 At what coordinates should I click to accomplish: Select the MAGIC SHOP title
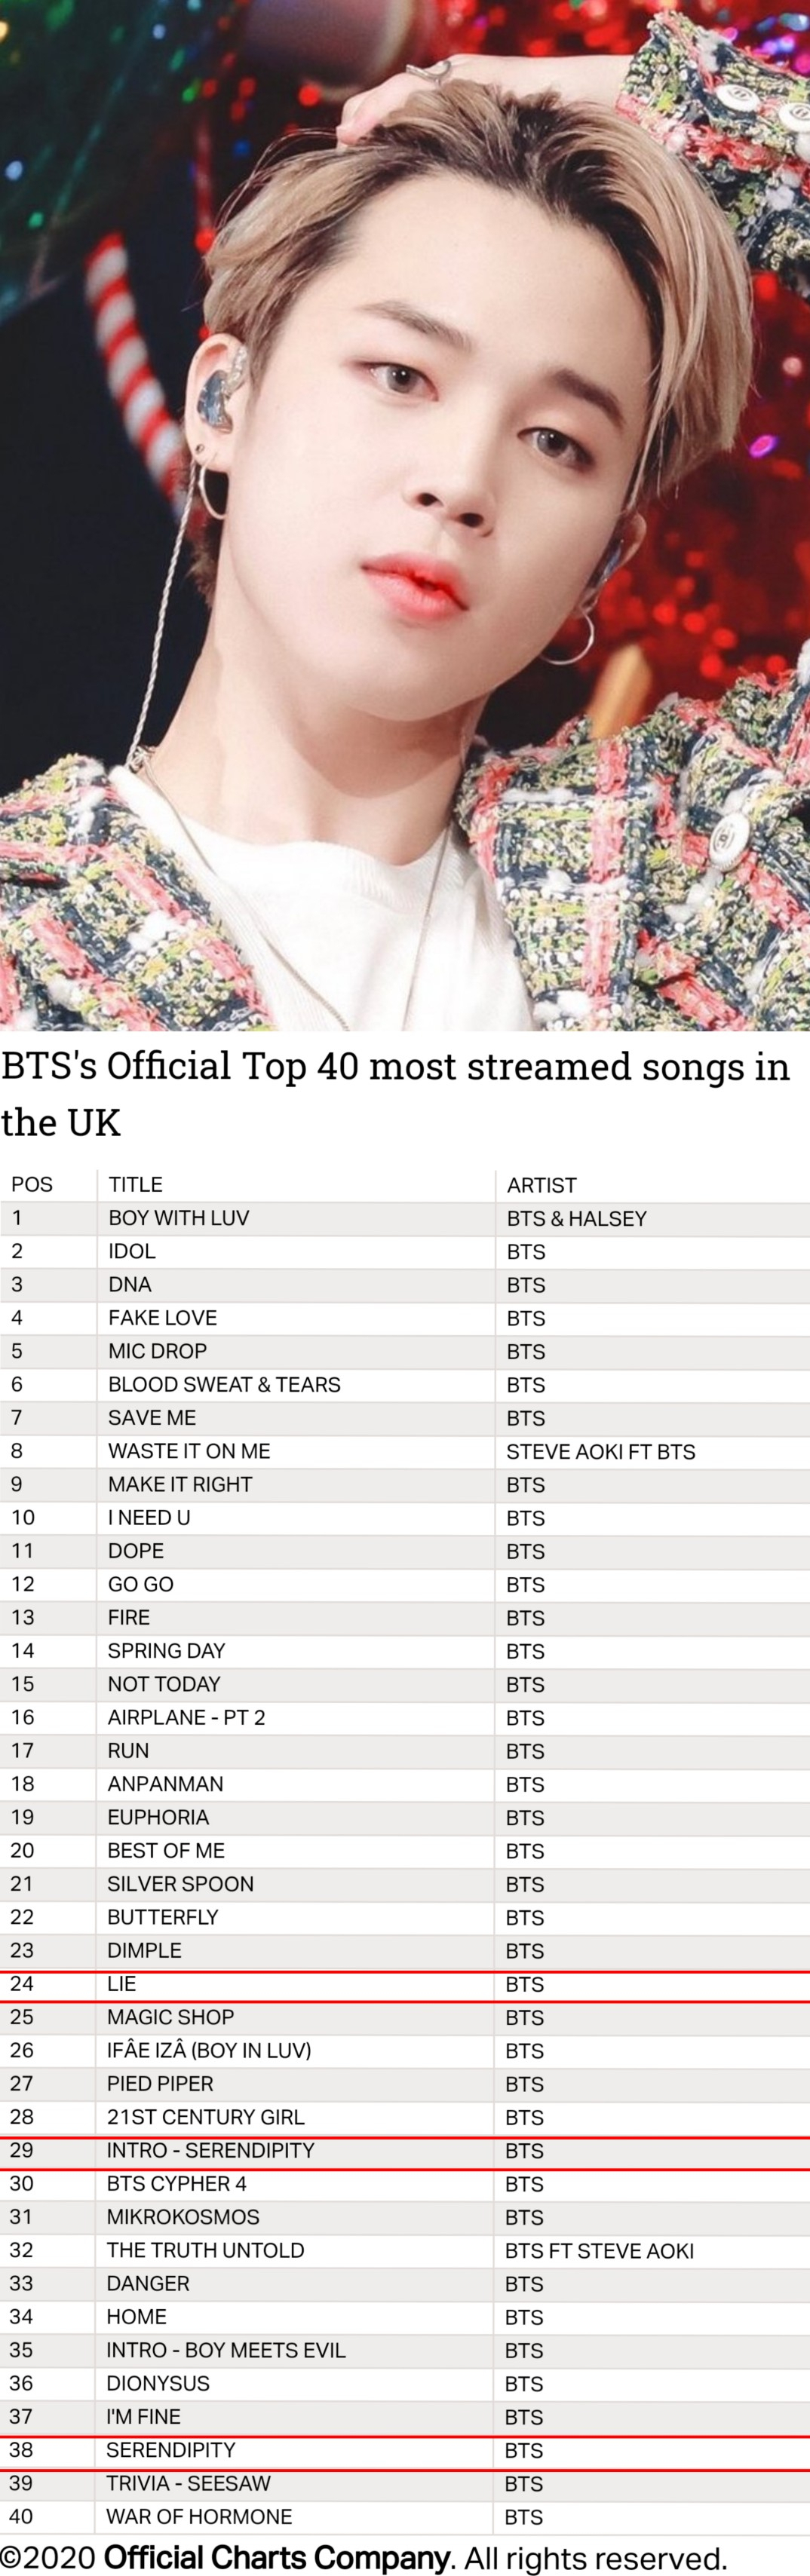pos(170,2017)
